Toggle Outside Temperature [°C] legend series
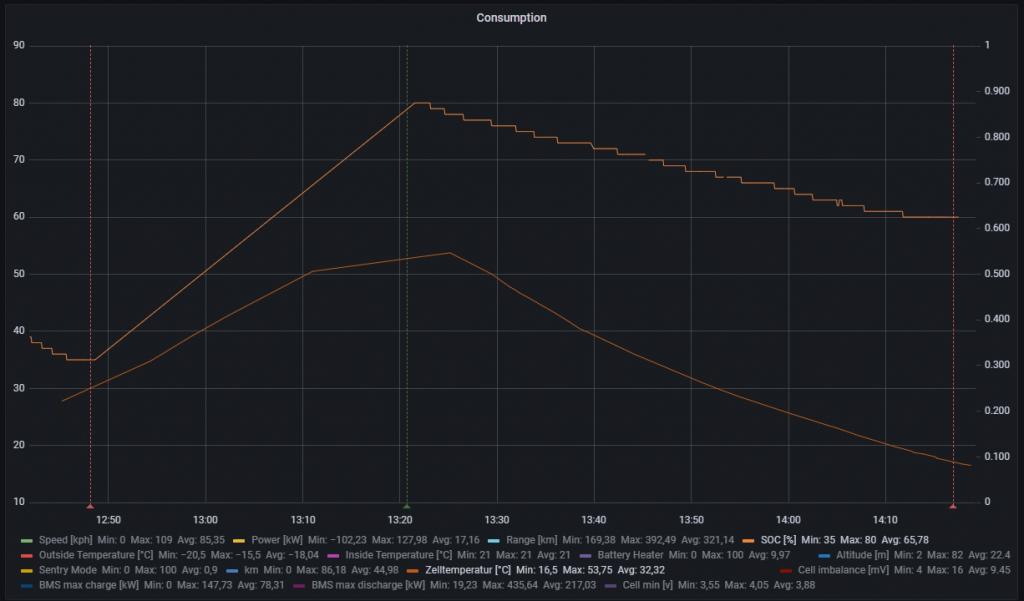The width and height of the screenshot is (1024, 601). pos(96,555)
